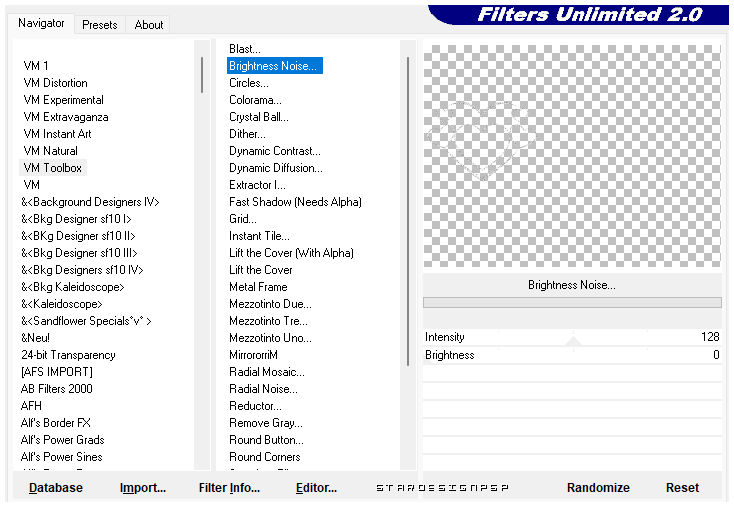Choose the Circles... filter
734x507 pixels.
pyautogui.click(x=249, y=83)
